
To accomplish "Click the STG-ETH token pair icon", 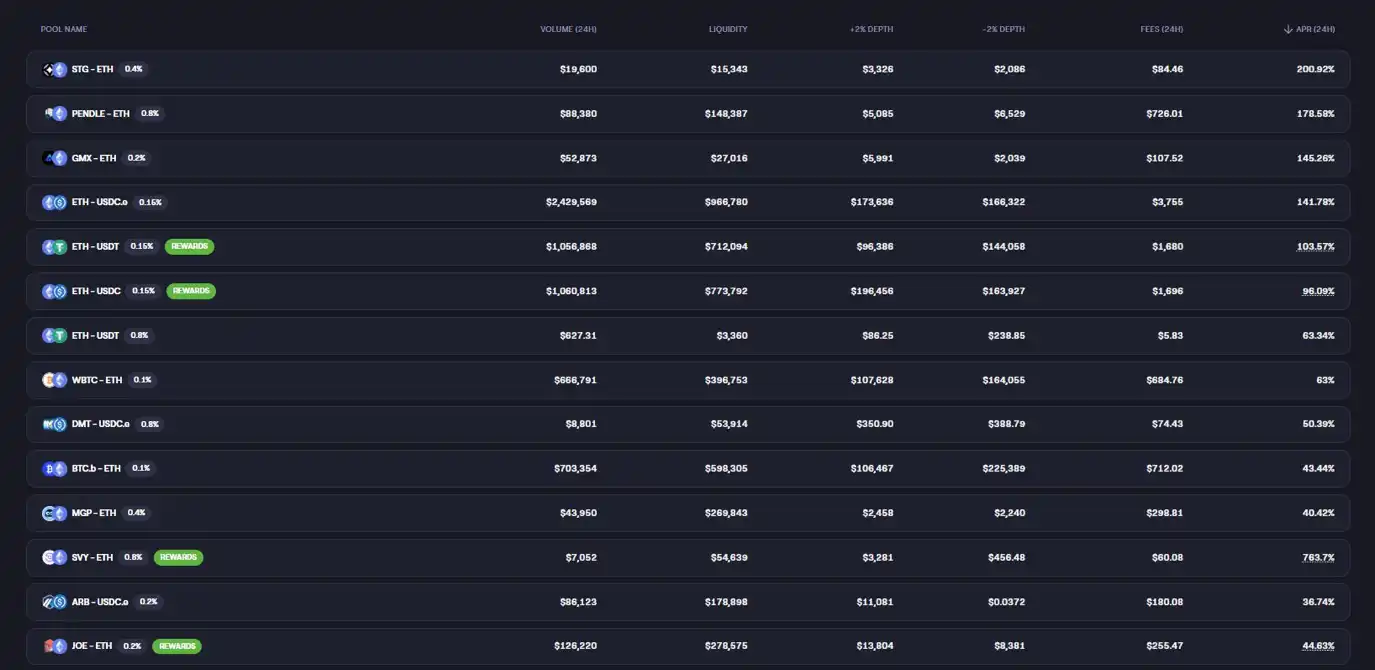I will [54, 69].
